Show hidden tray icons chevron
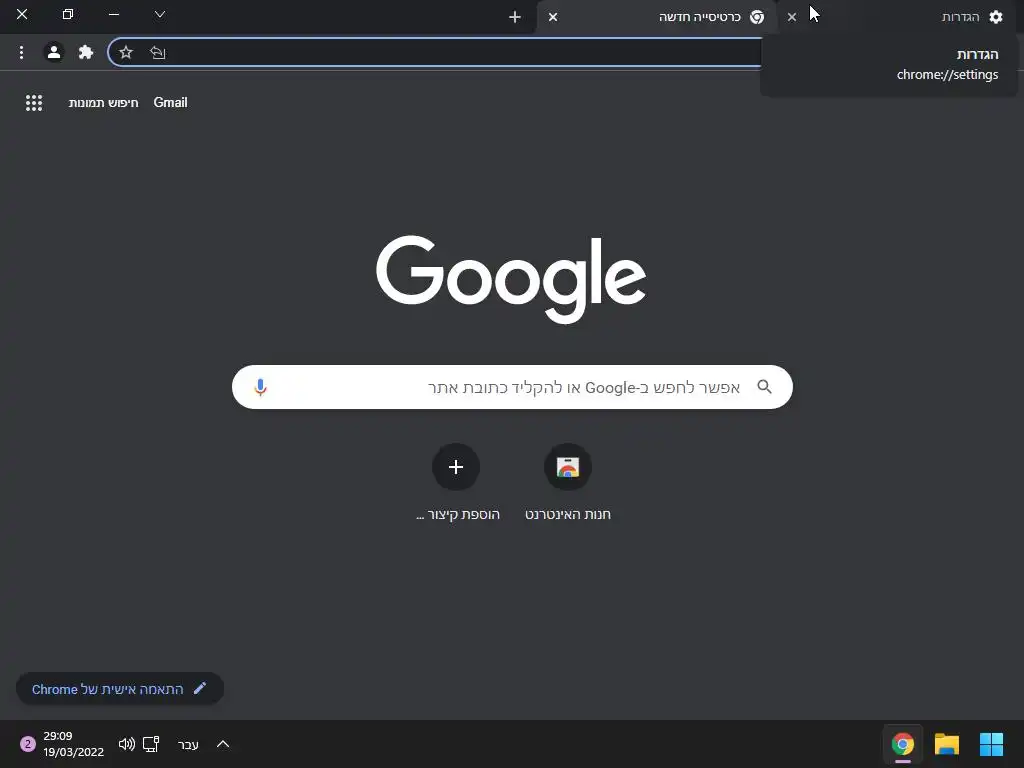The width and height of the screenshot is (1024, 768). pyautogui.click(x=223, y=744)
